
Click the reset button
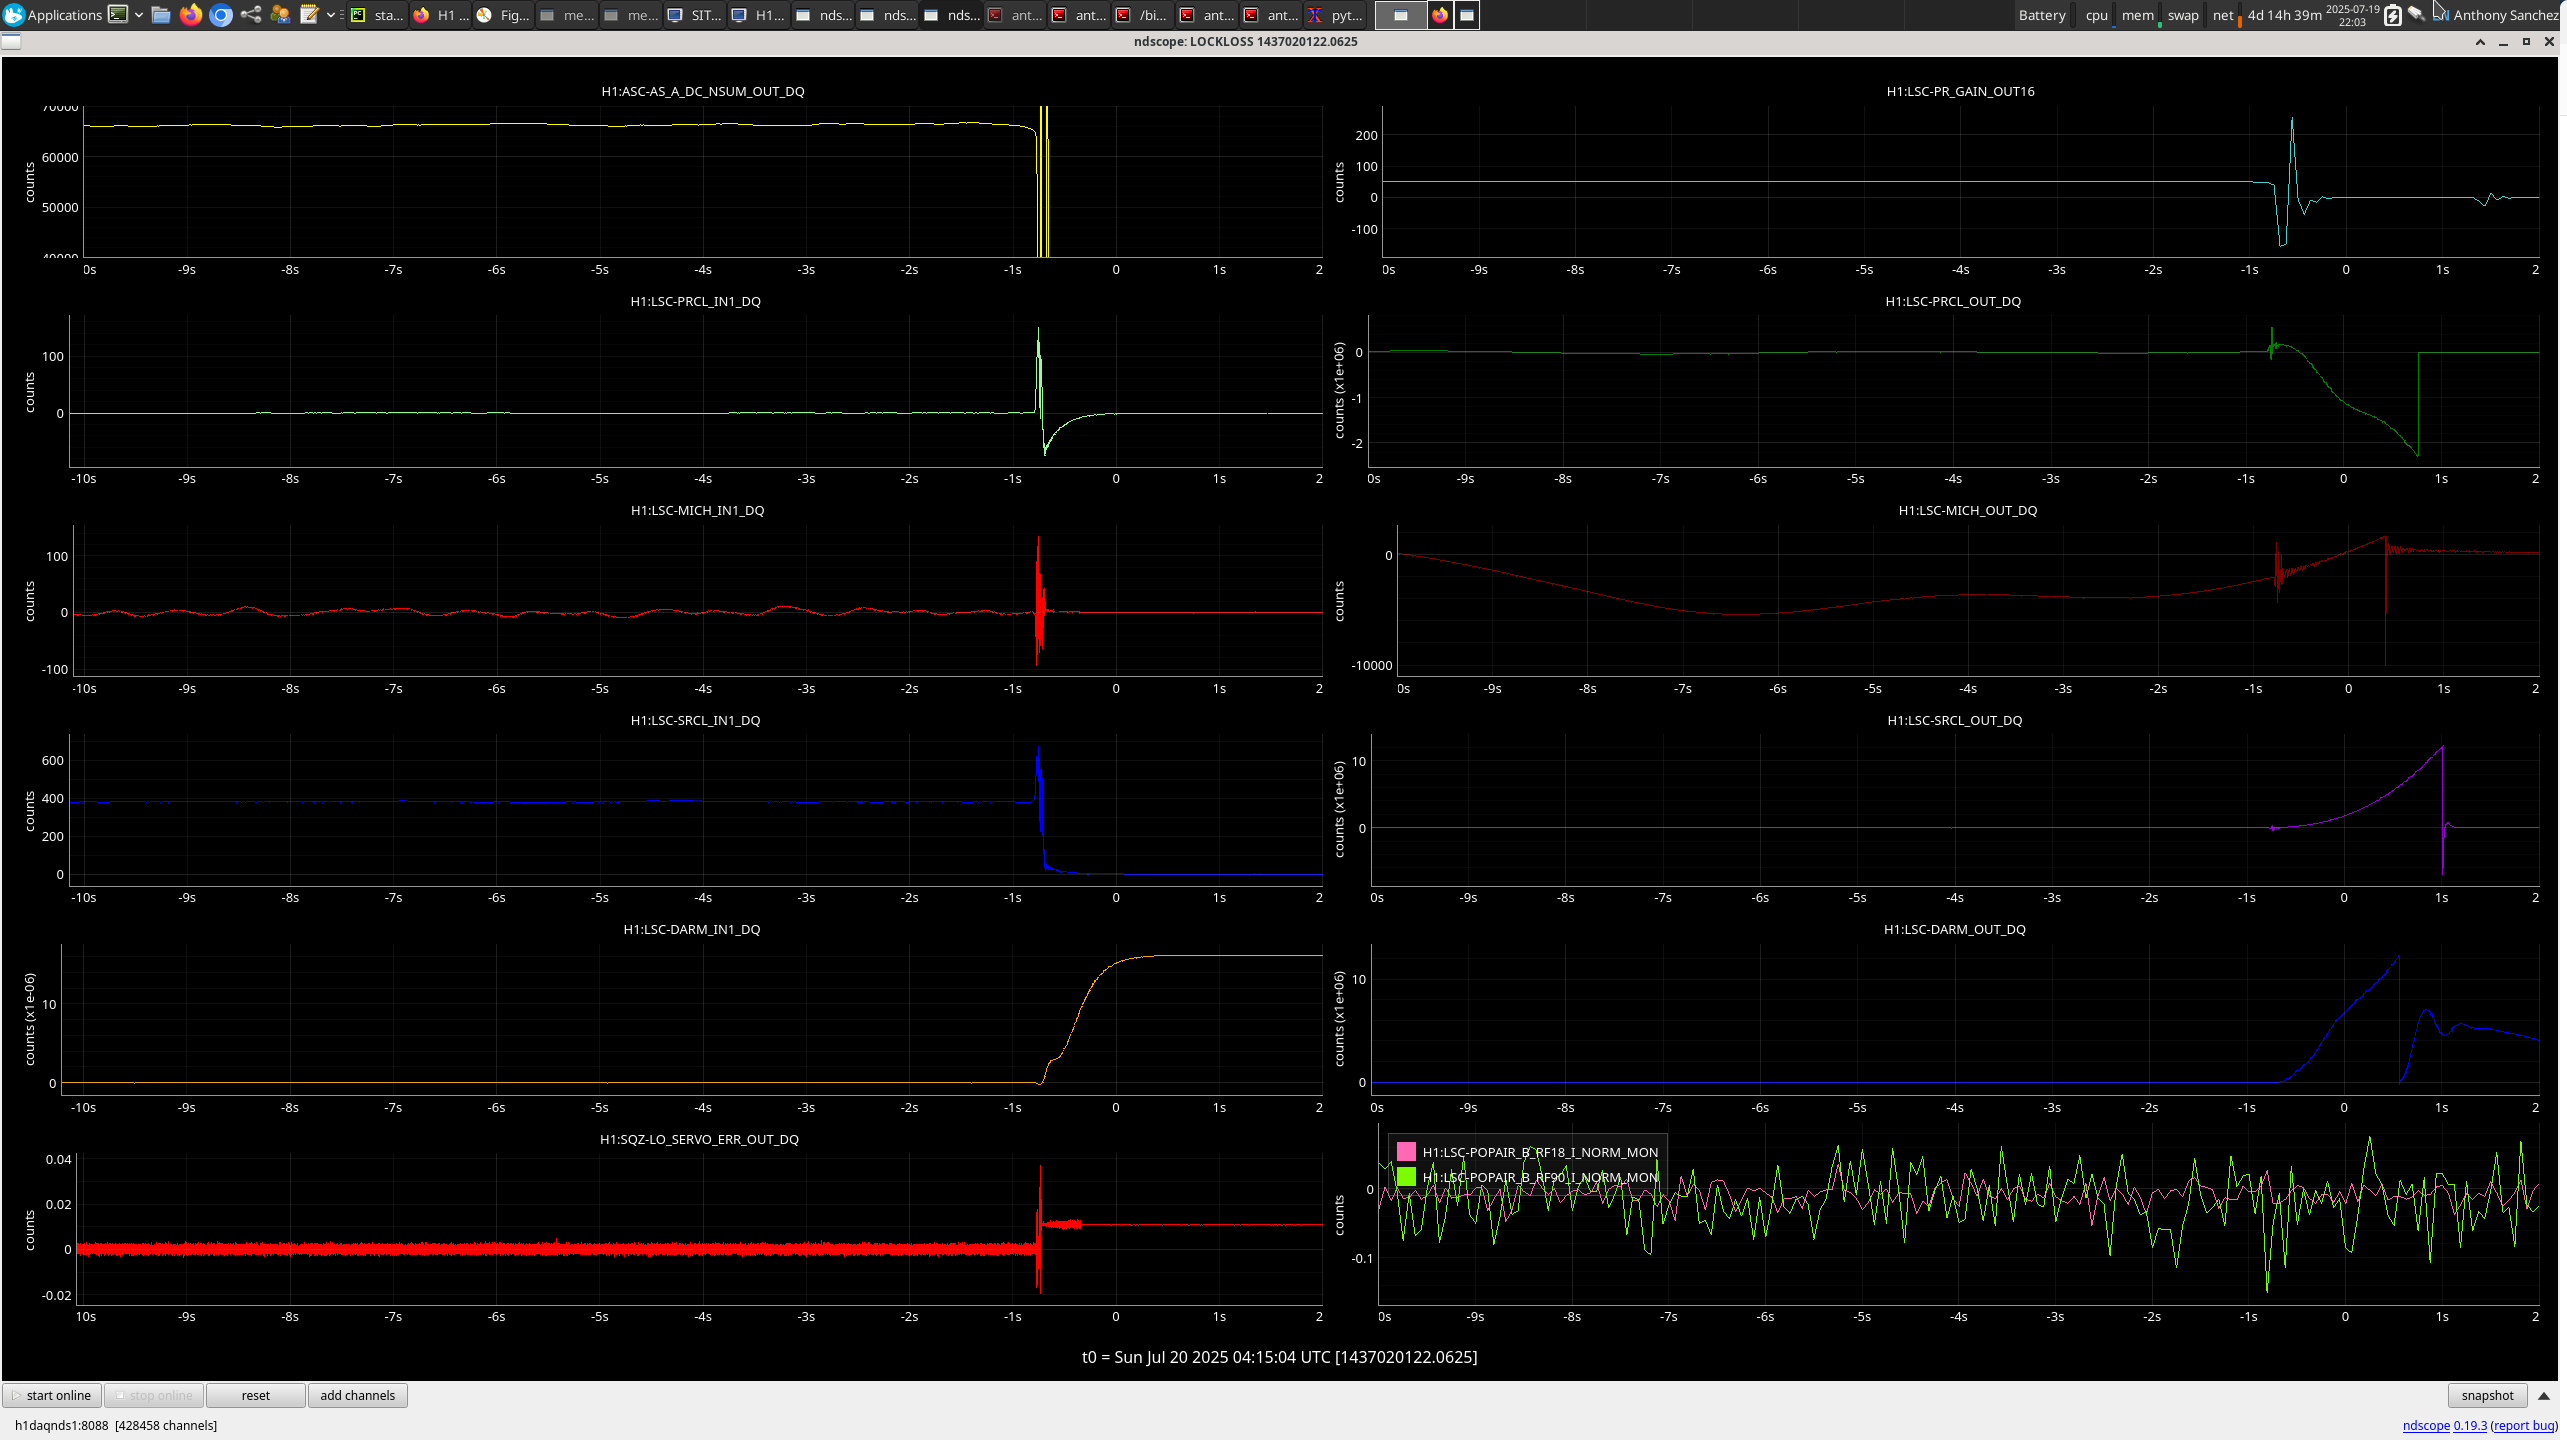(256, 1395)
